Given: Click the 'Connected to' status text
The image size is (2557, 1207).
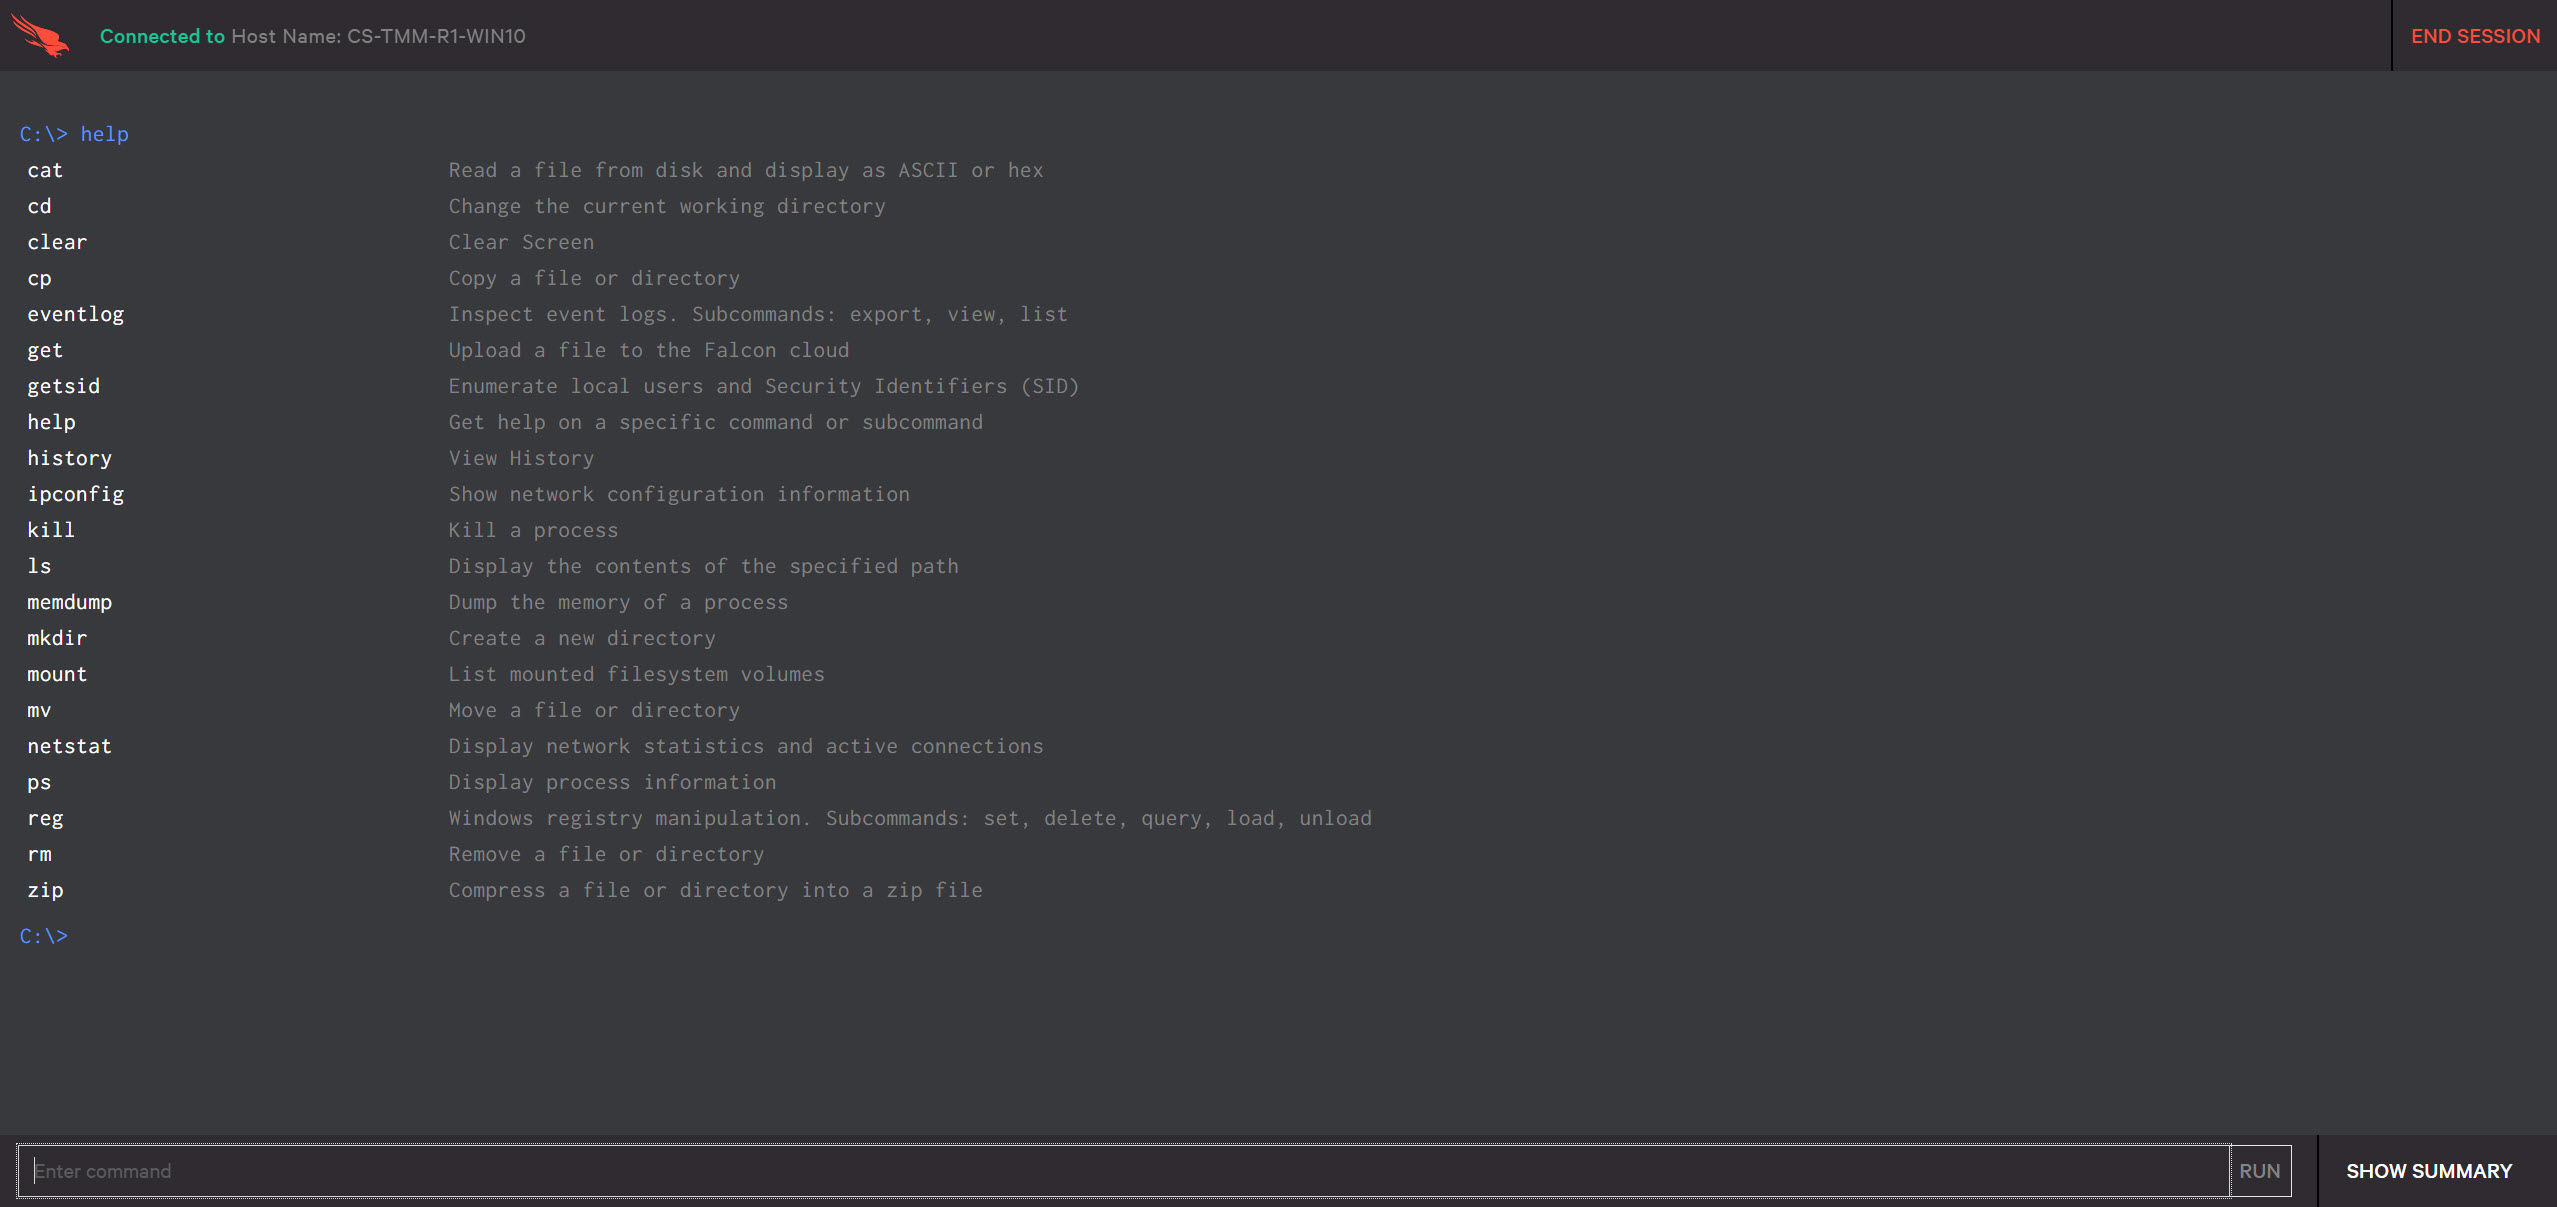Looking at the screenshot, I should 162,36.
